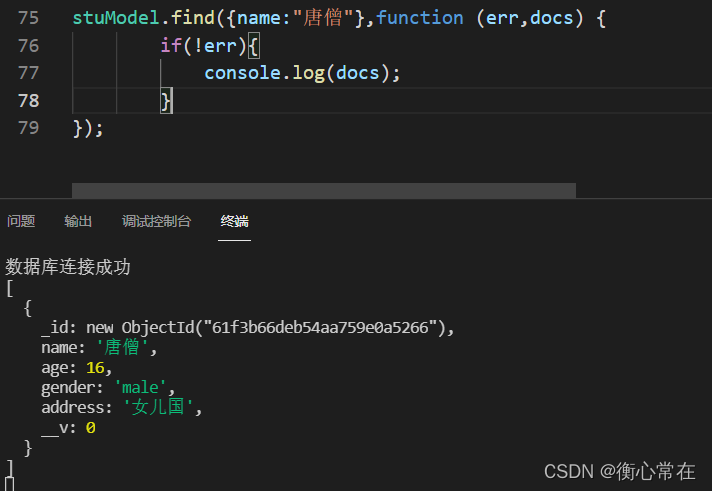Click line number 76 in gutter
This screenshot has width=712, height=491.
click(29, 46)
